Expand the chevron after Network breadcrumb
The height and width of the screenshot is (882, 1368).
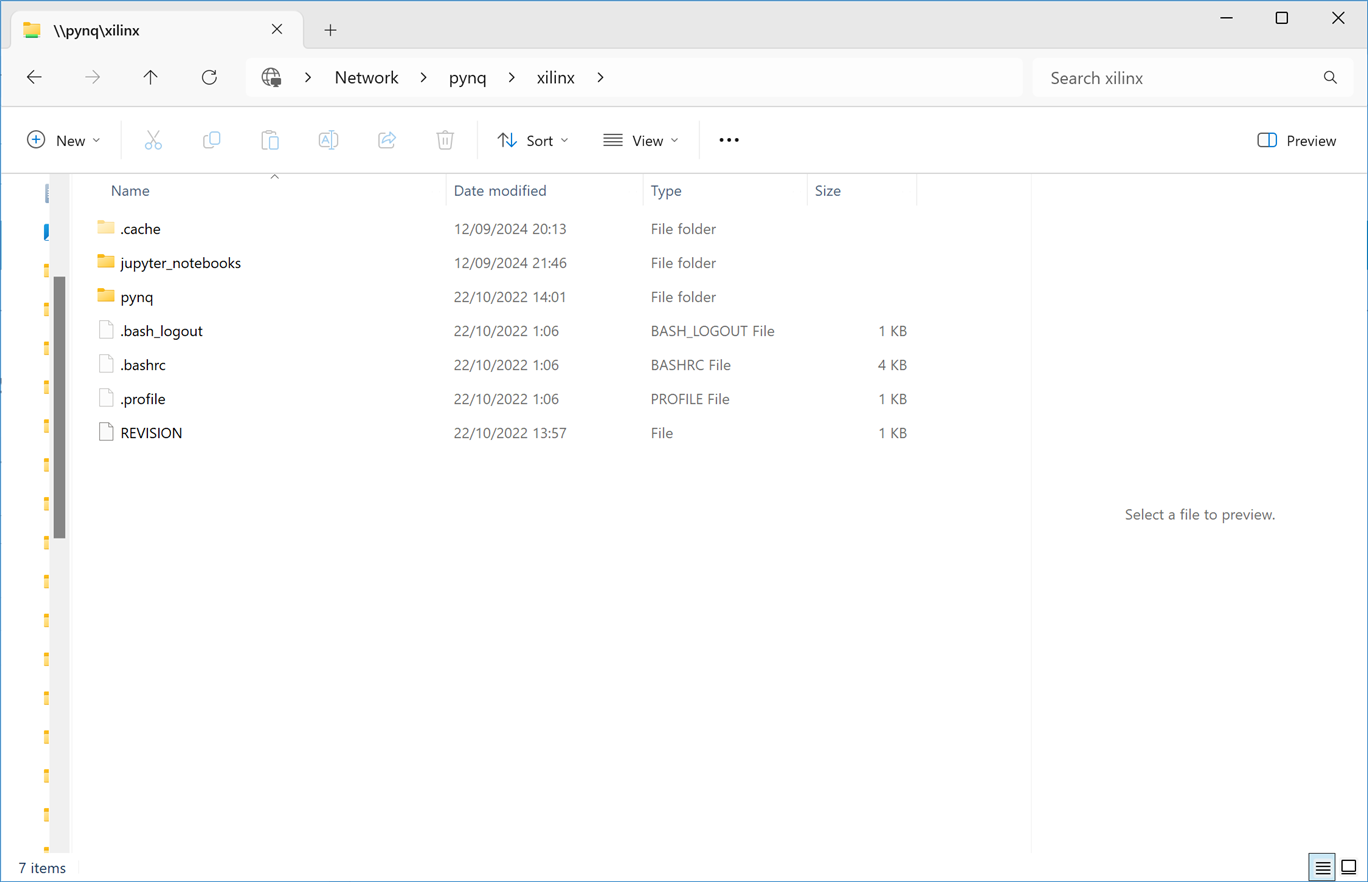(x=424, y=78)
